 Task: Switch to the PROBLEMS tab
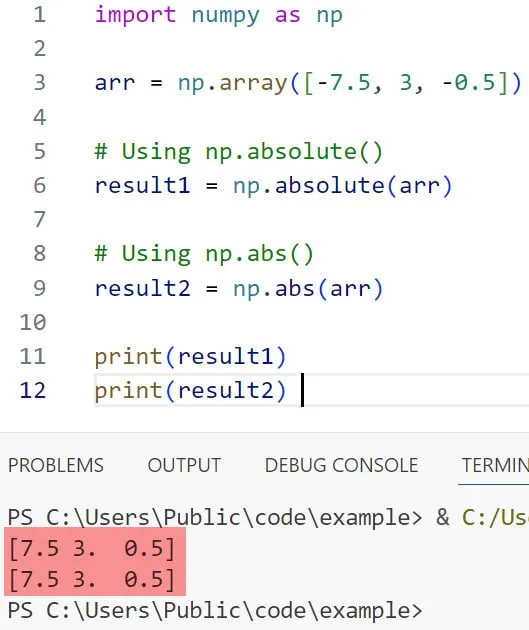tap(56, 465)
